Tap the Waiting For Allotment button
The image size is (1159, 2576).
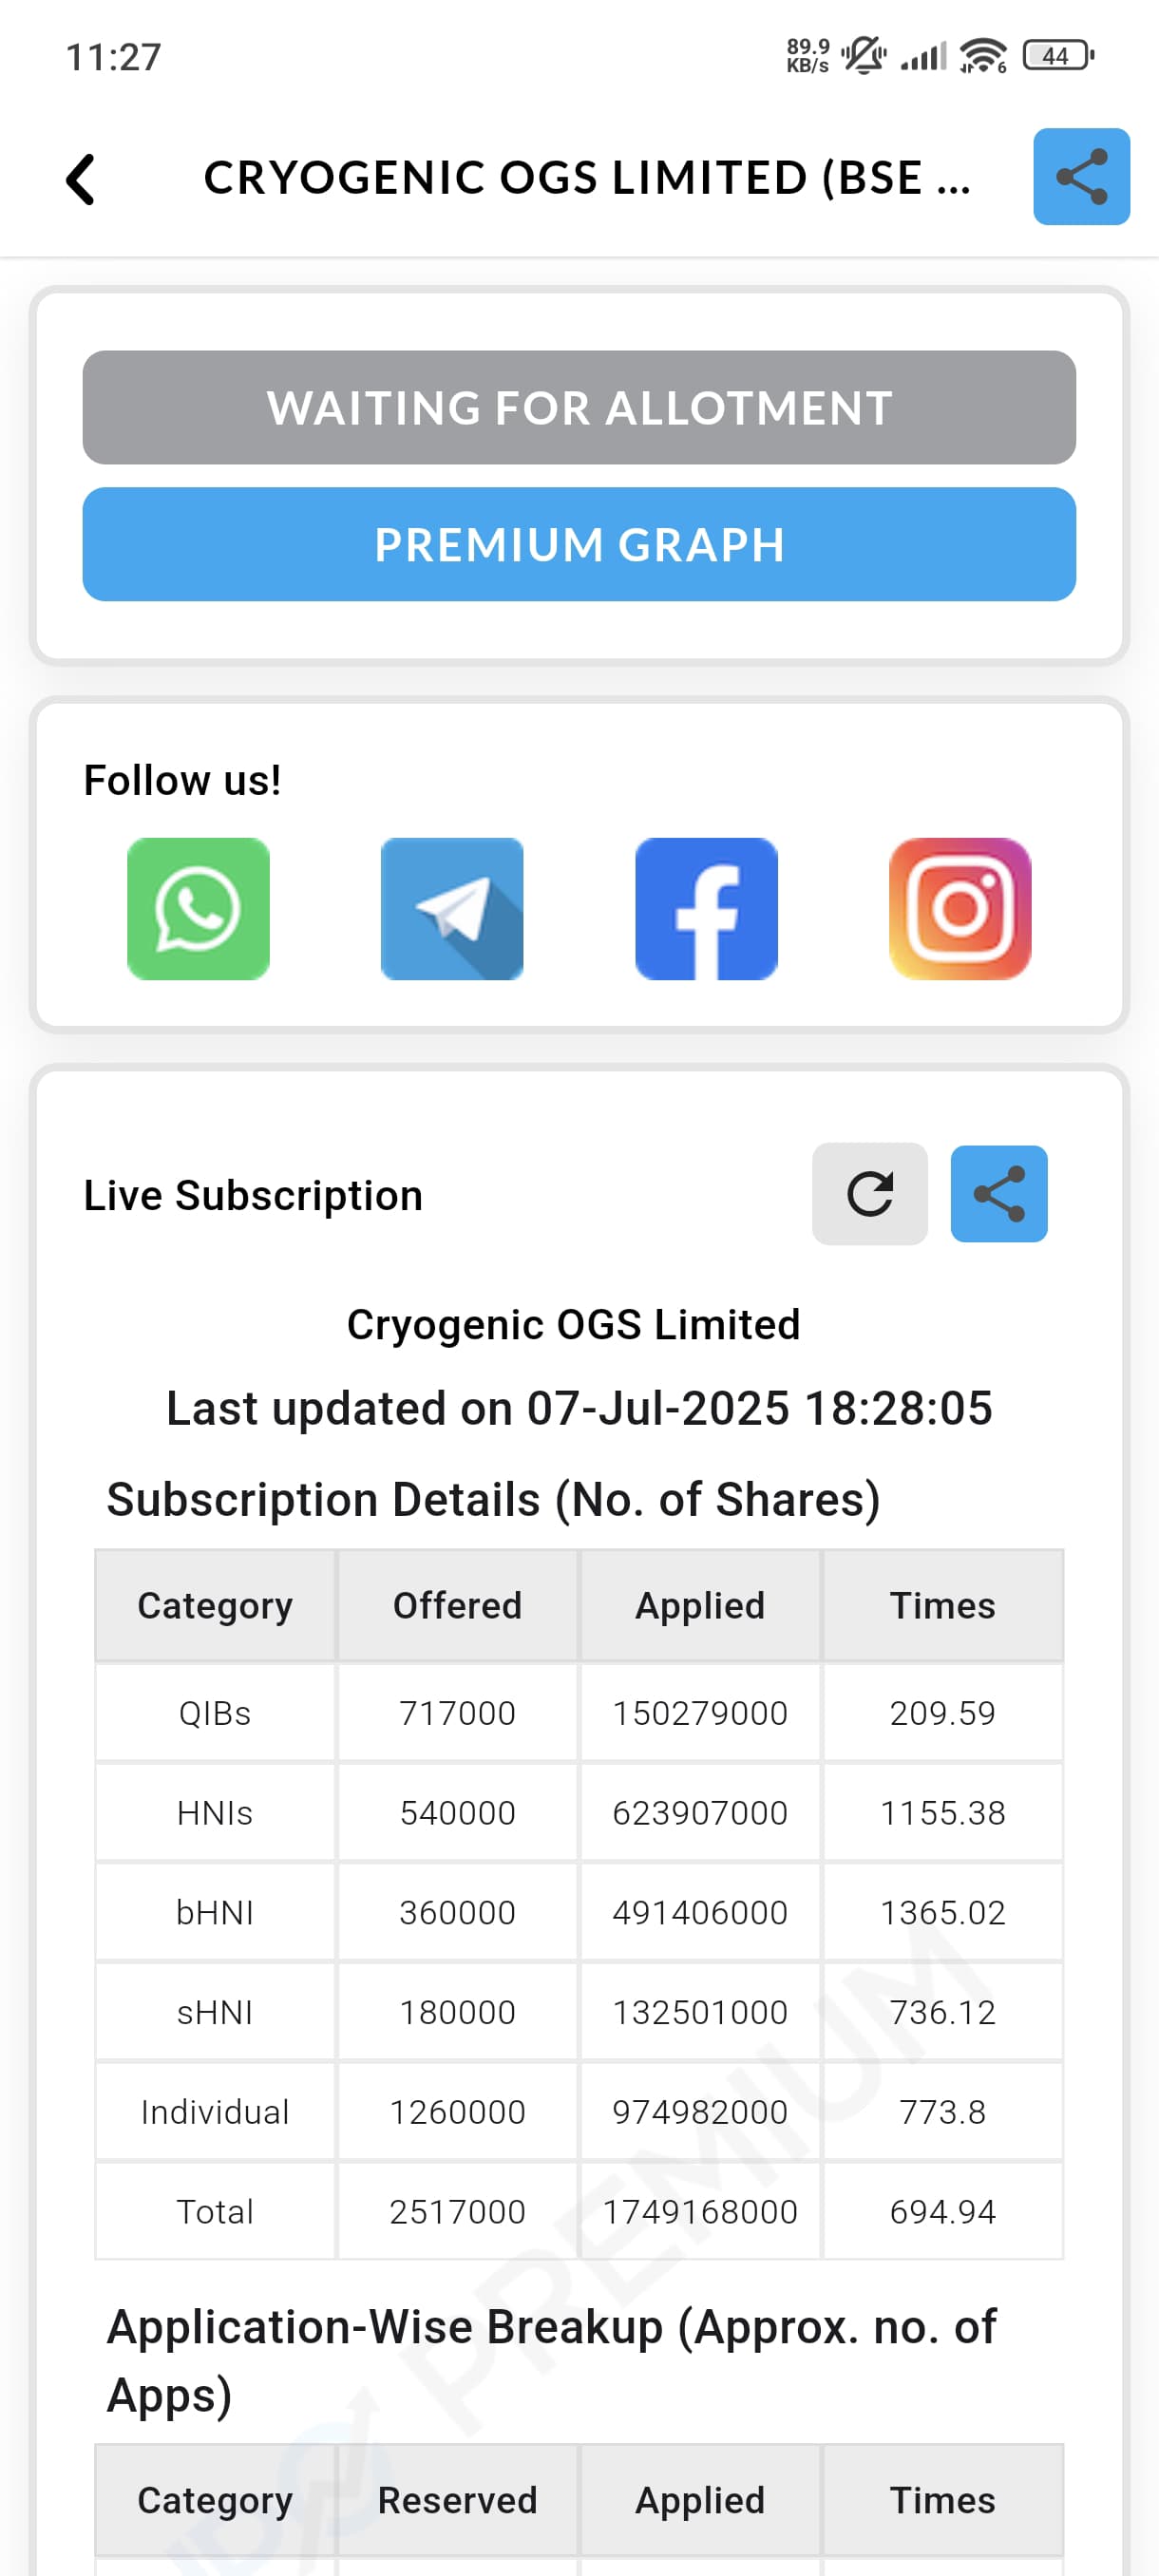click(579, 408)
